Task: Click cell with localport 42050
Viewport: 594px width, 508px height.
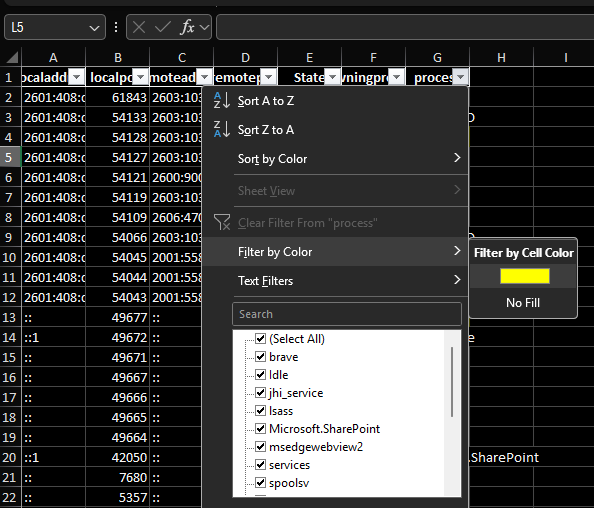Action: click(118, 457)
